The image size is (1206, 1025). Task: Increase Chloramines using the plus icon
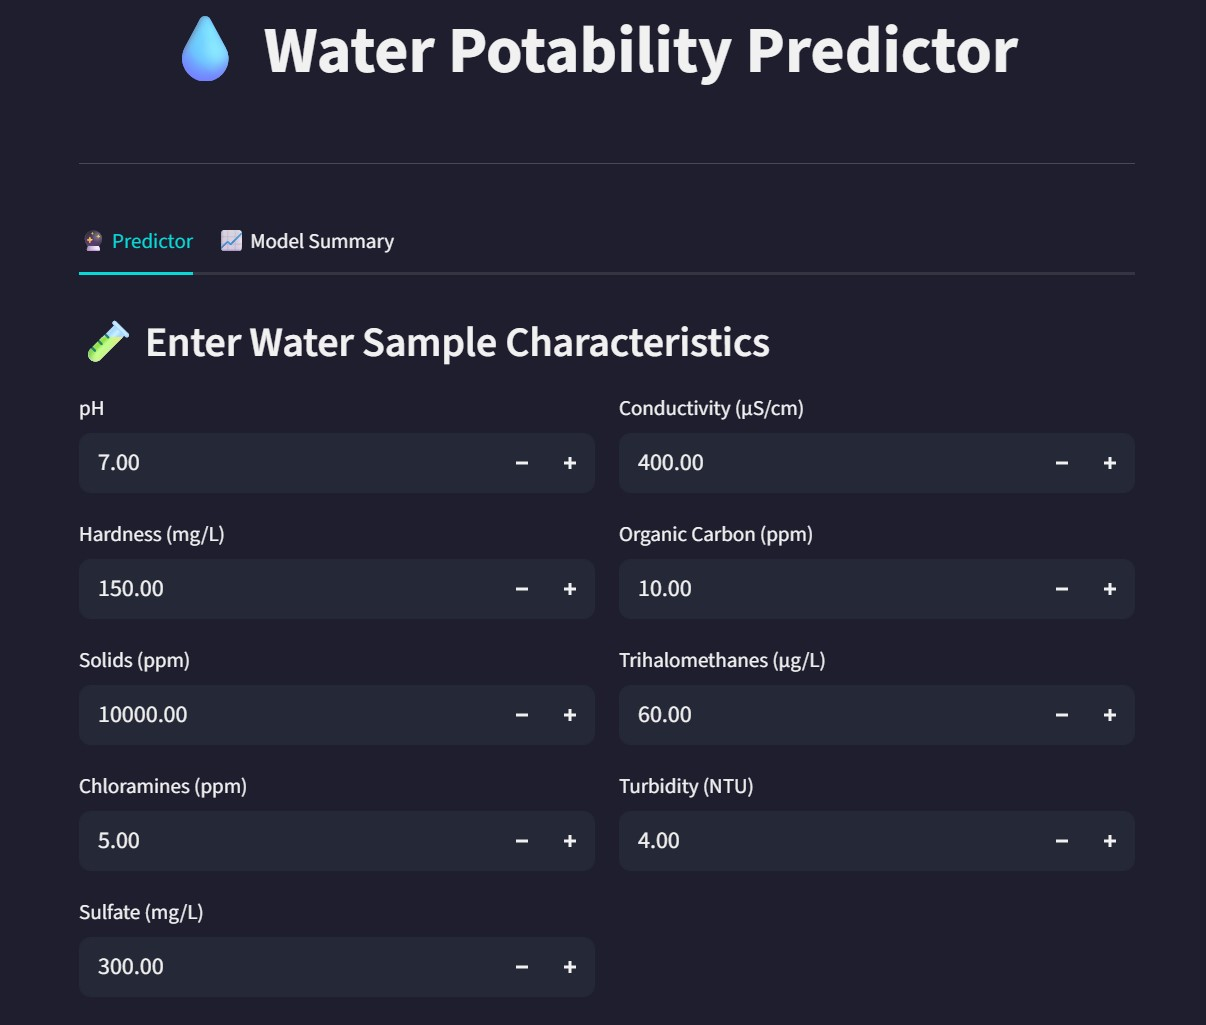pyautogui.click(x=570, y=841)
